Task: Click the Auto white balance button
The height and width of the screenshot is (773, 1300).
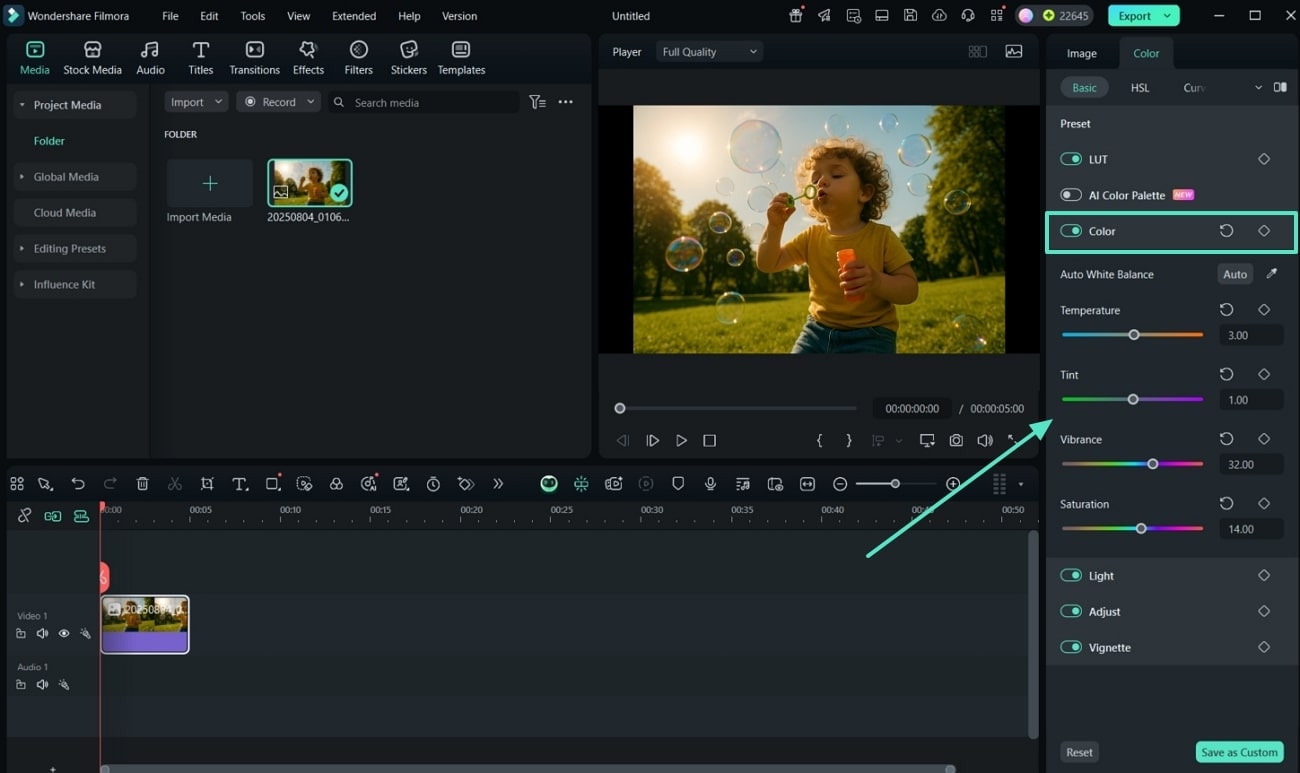Action: pos(1235,274)
